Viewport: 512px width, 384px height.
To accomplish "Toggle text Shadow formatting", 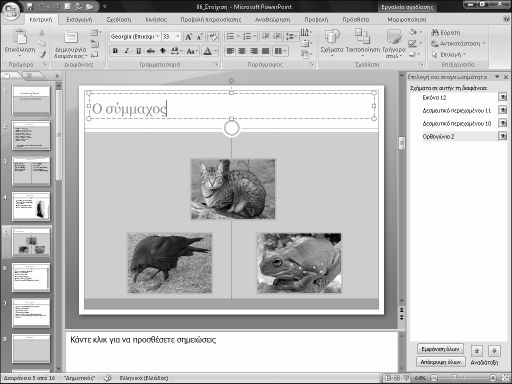I will (163, 51).
